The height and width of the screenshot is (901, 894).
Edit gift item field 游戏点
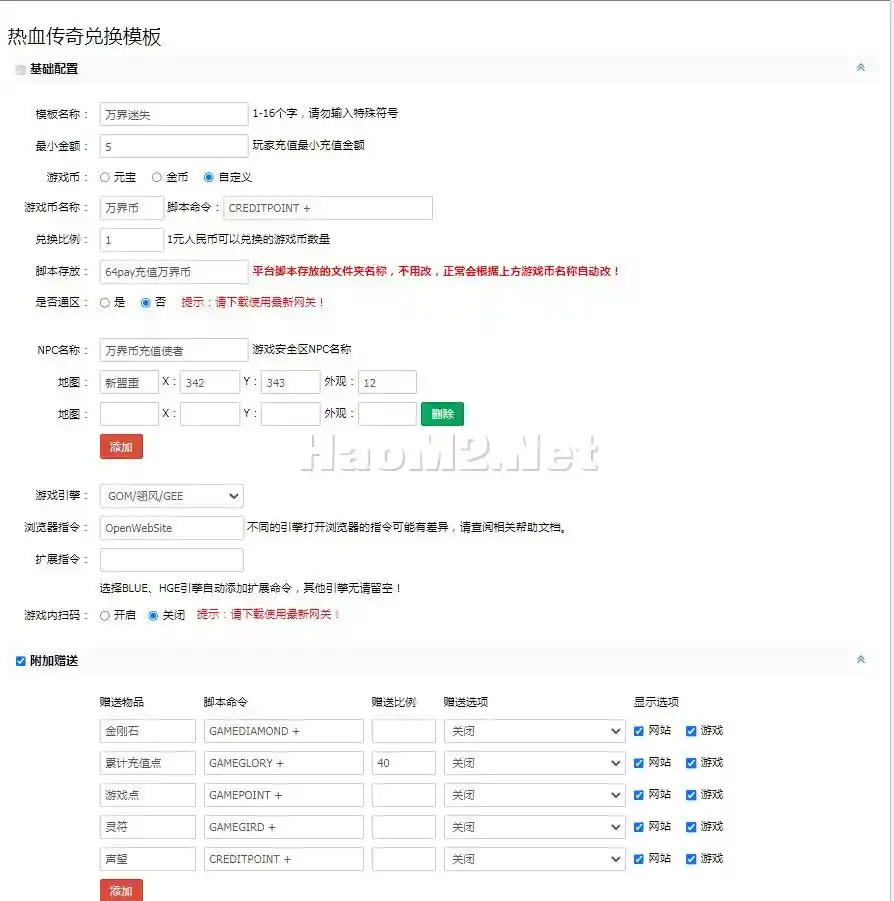148,795
